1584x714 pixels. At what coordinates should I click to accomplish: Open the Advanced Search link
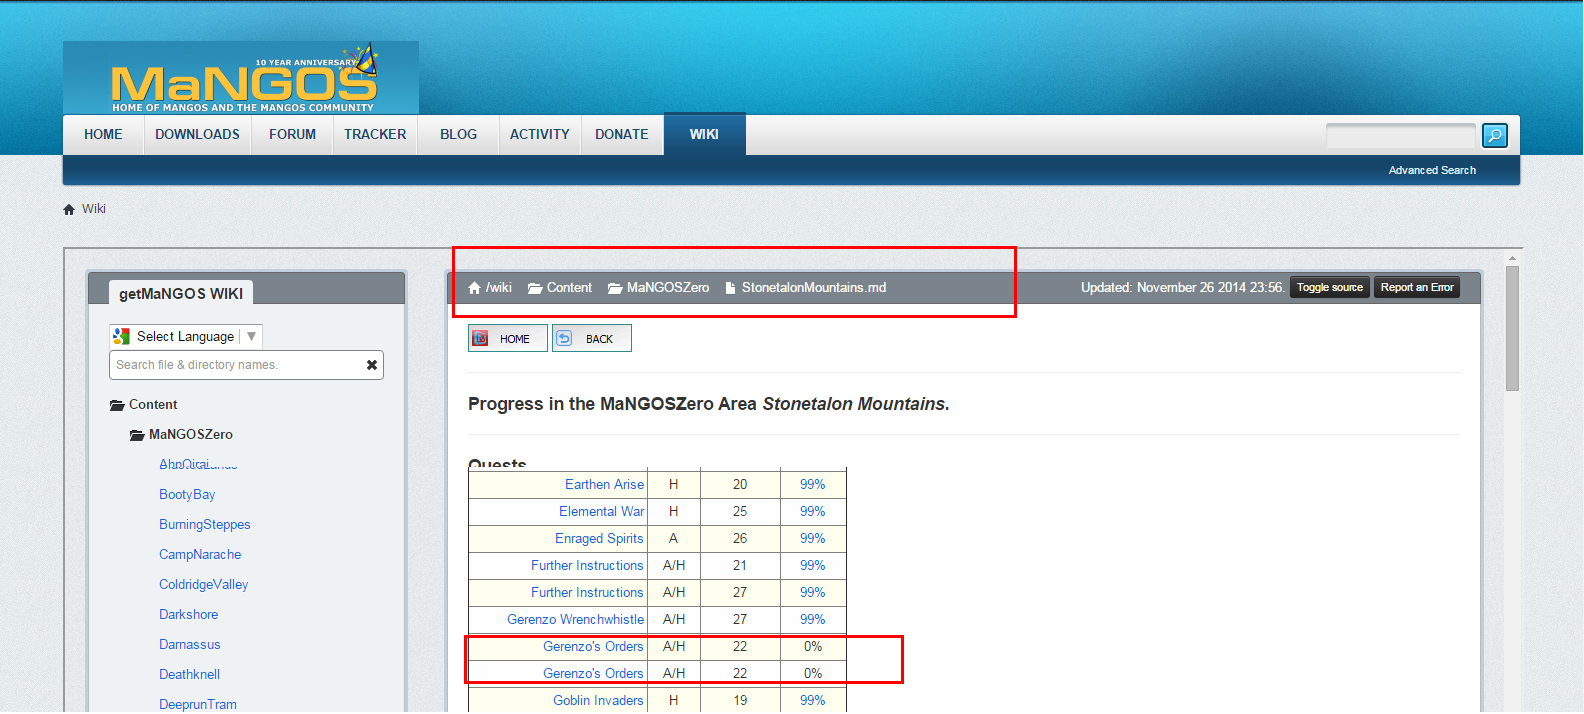pyautogui.click(x=1432, y=170)
